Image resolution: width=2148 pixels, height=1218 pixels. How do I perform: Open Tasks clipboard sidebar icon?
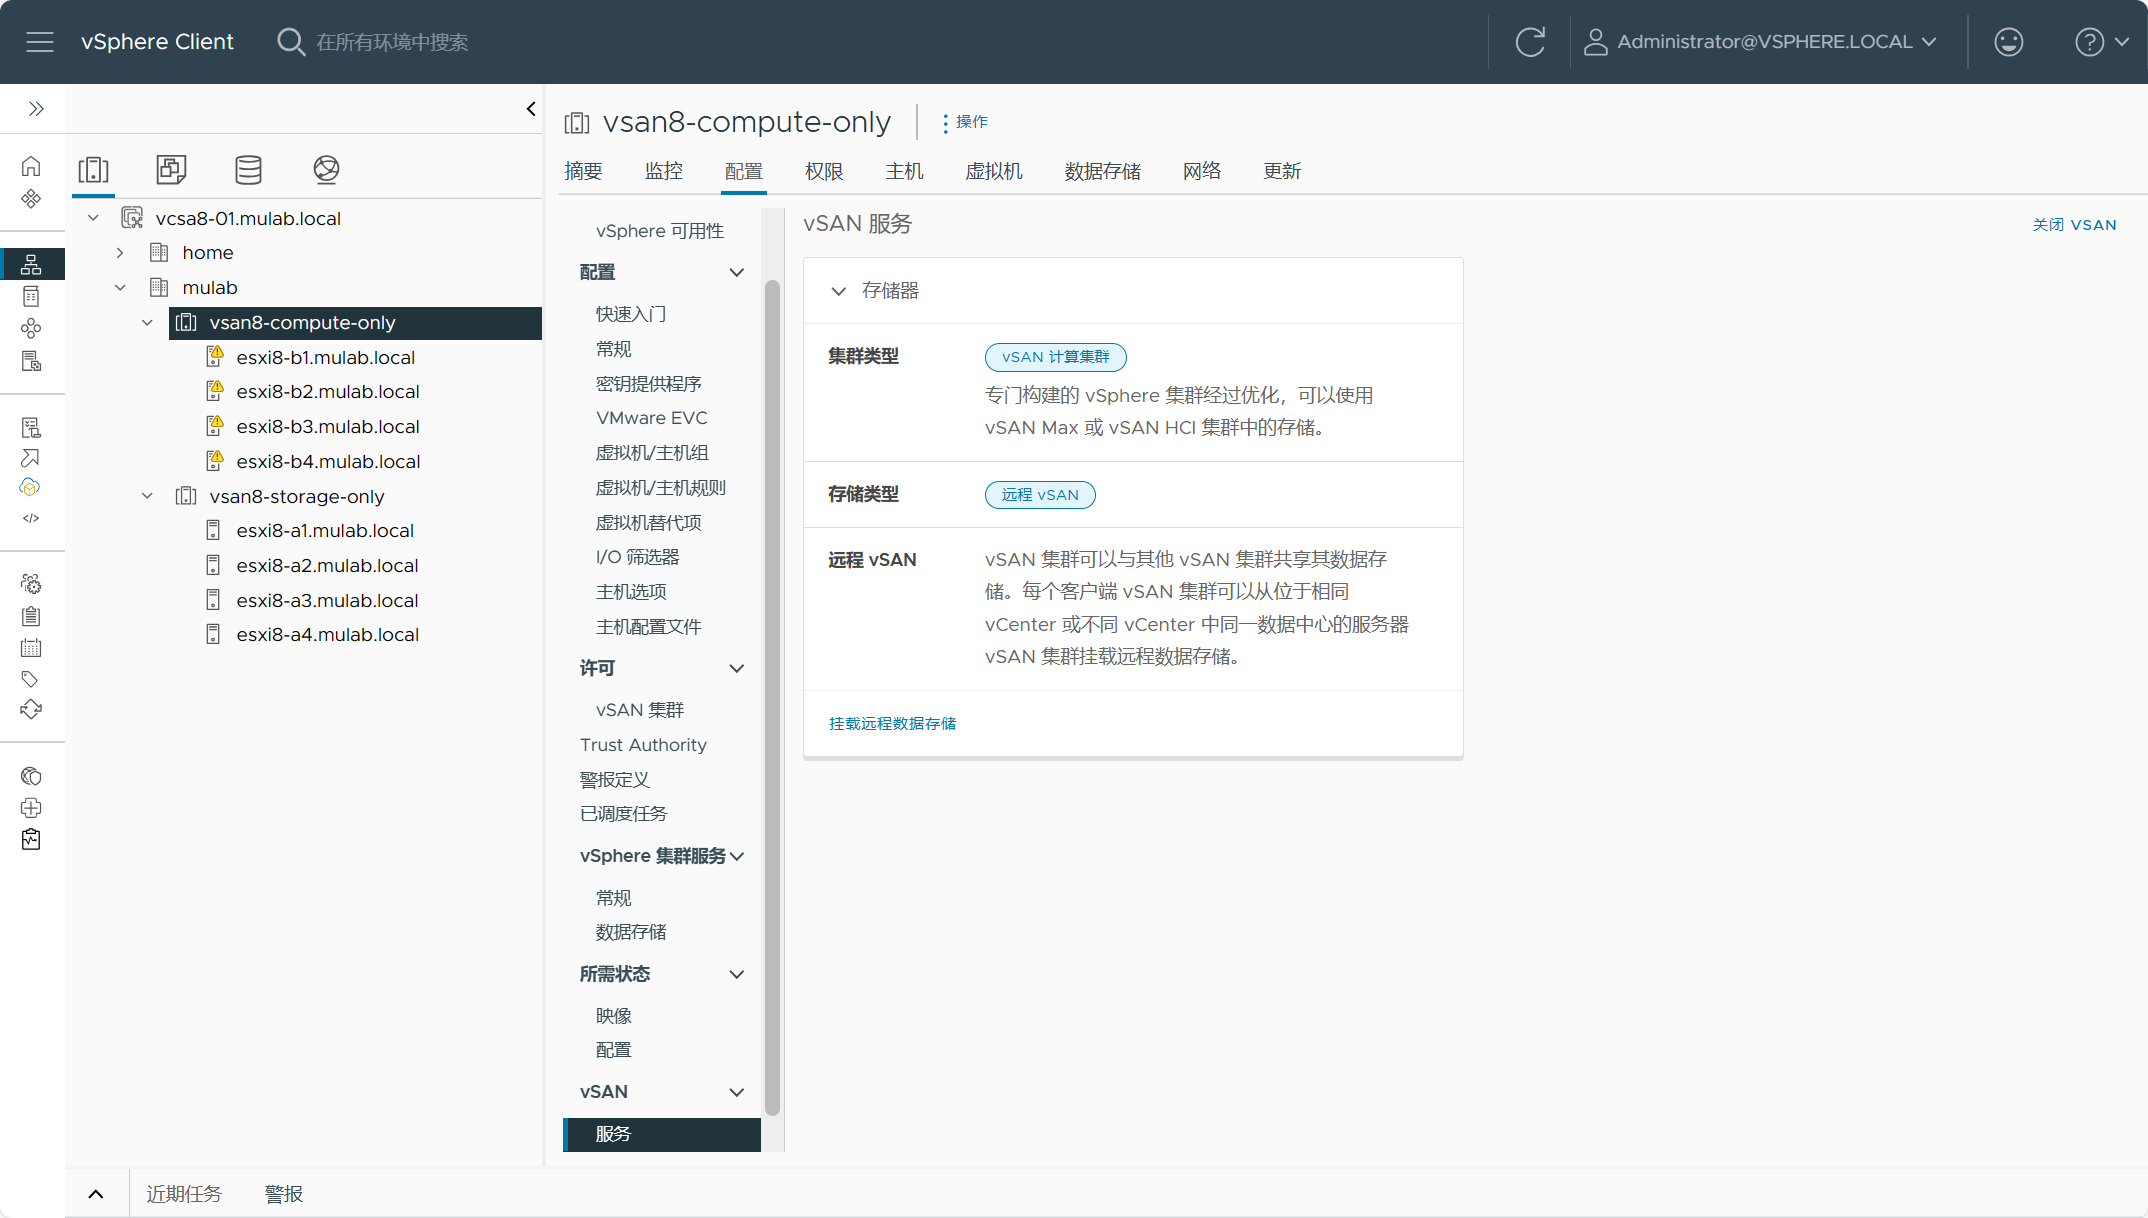pyautogui.click(x=31, y=616)
